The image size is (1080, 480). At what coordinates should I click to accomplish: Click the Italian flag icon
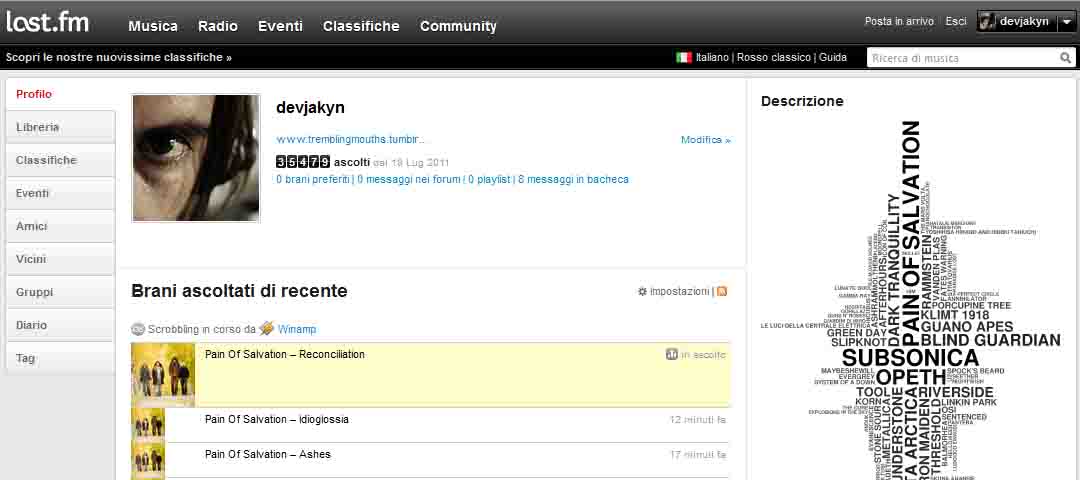point(683,58)
